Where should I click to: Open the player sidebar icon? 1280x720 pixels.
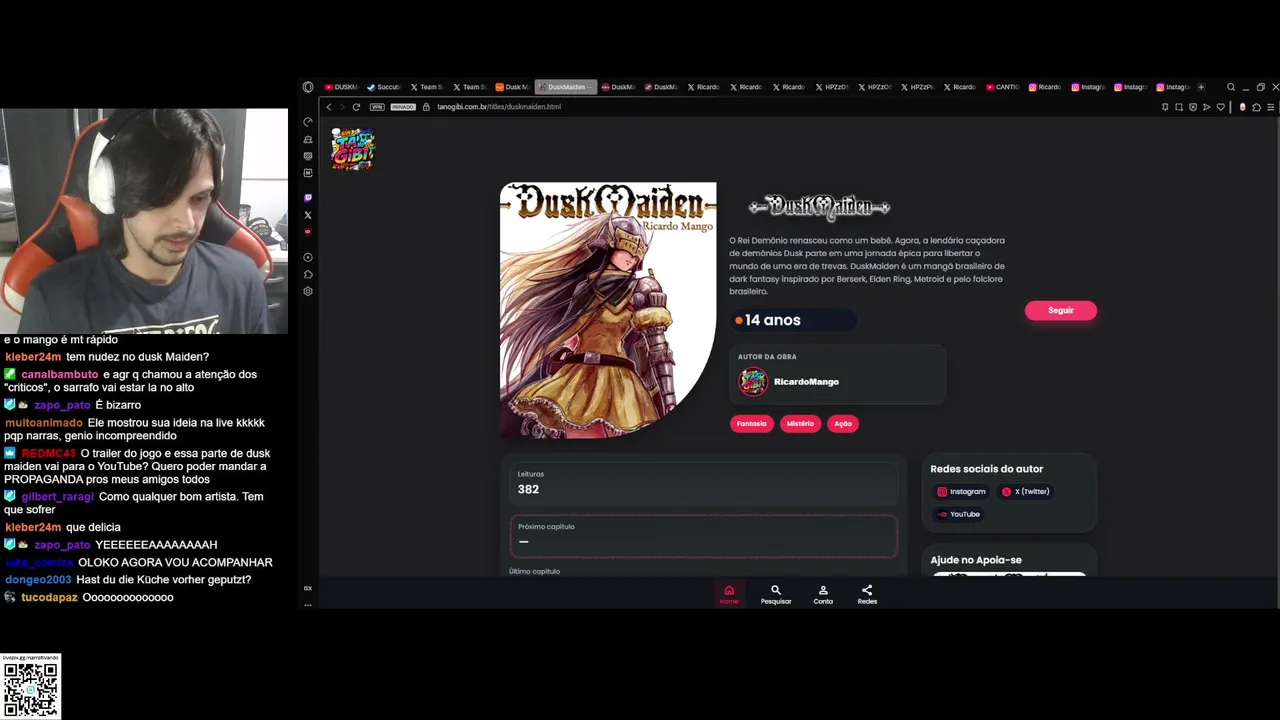pyautogui.click(x=308, y=257)
